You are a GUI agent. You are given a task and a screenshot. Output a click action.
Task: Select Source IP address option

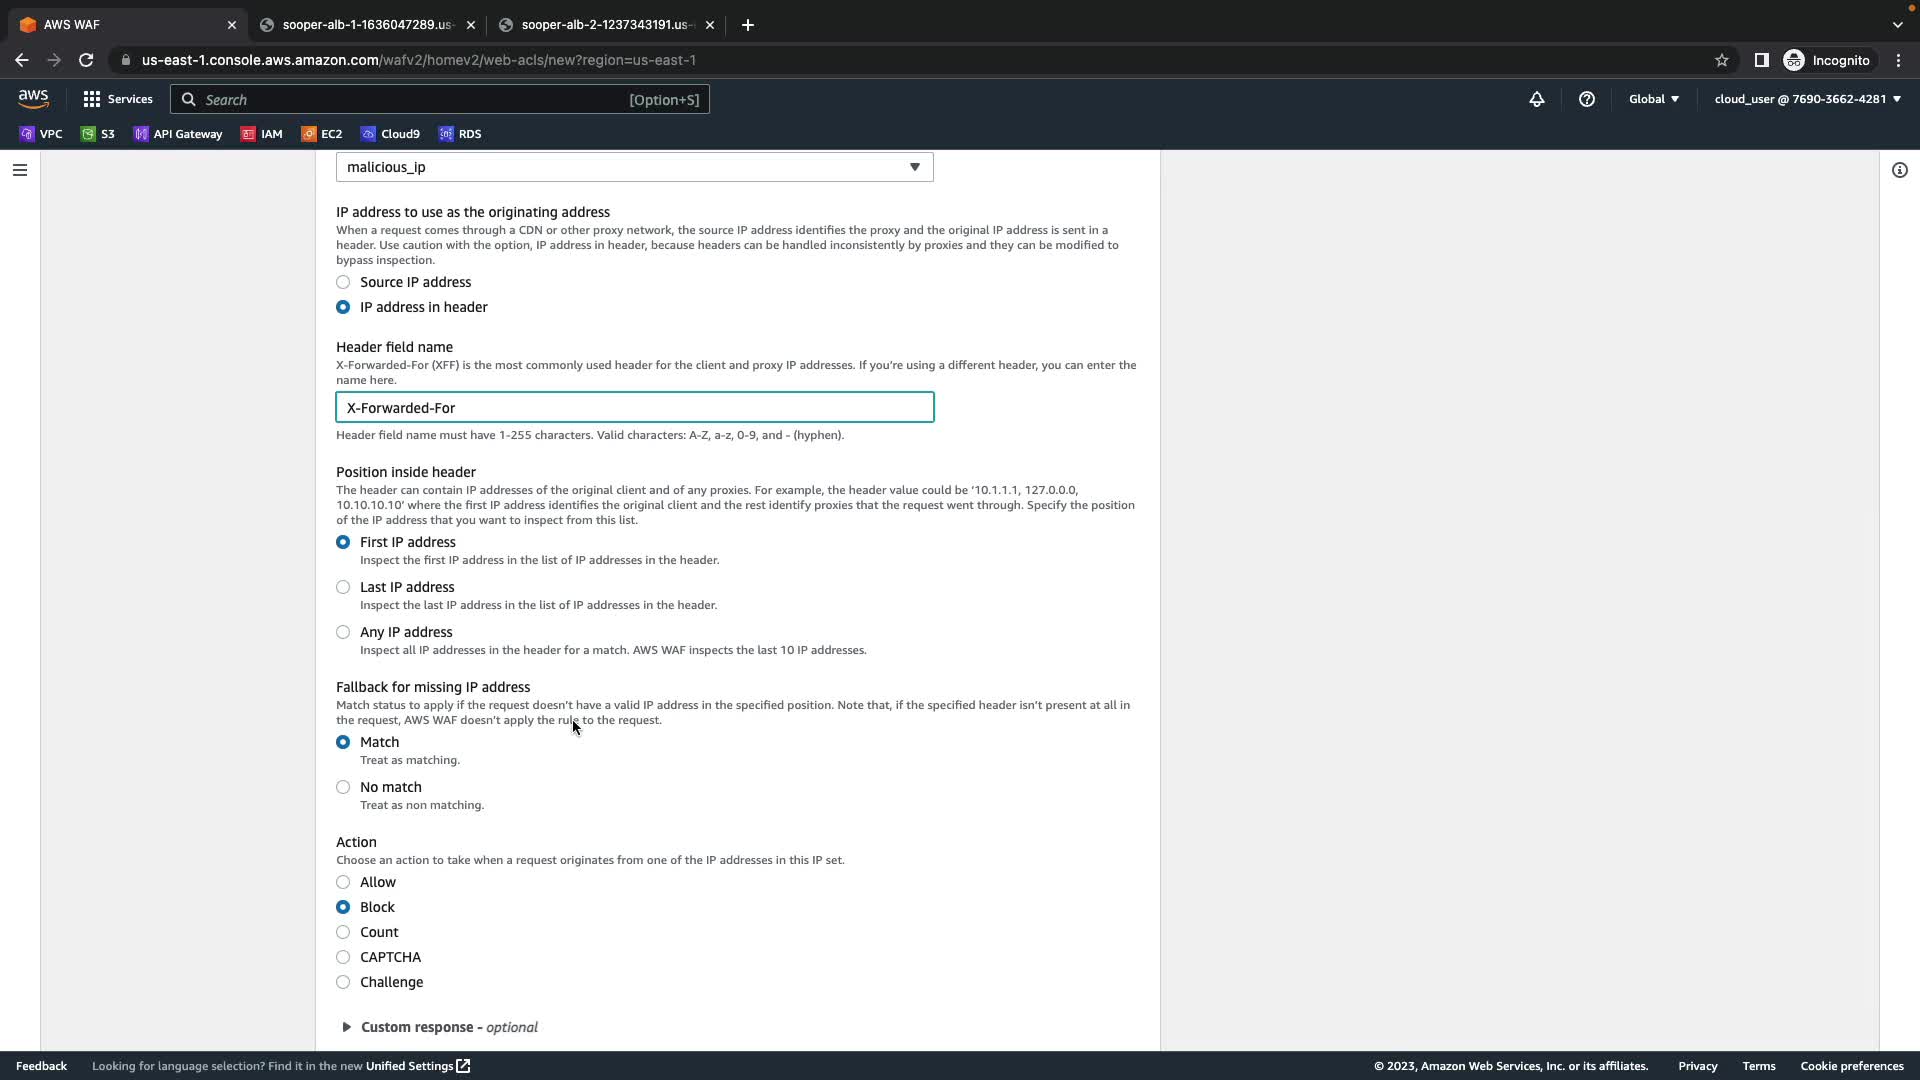point(343,282)
